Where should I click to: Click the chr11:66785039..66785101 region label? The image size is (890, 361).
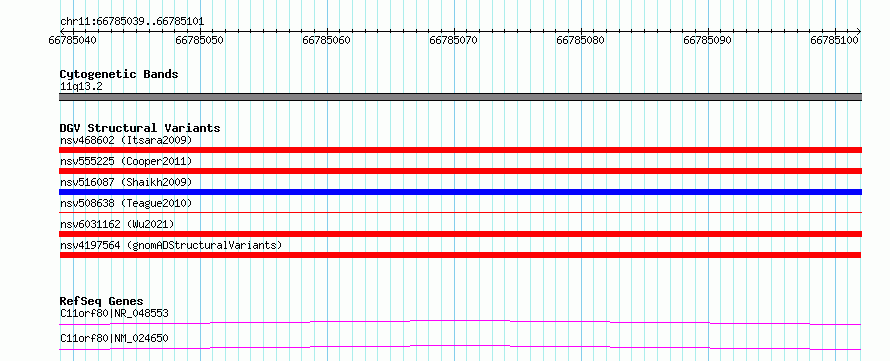132,22
